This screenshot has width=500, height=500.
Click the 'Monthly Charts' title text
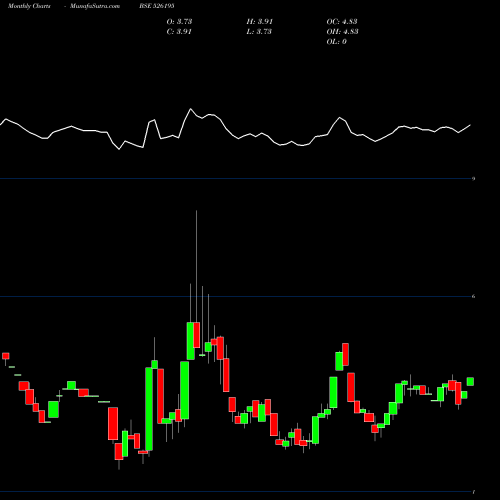point(29,6)
